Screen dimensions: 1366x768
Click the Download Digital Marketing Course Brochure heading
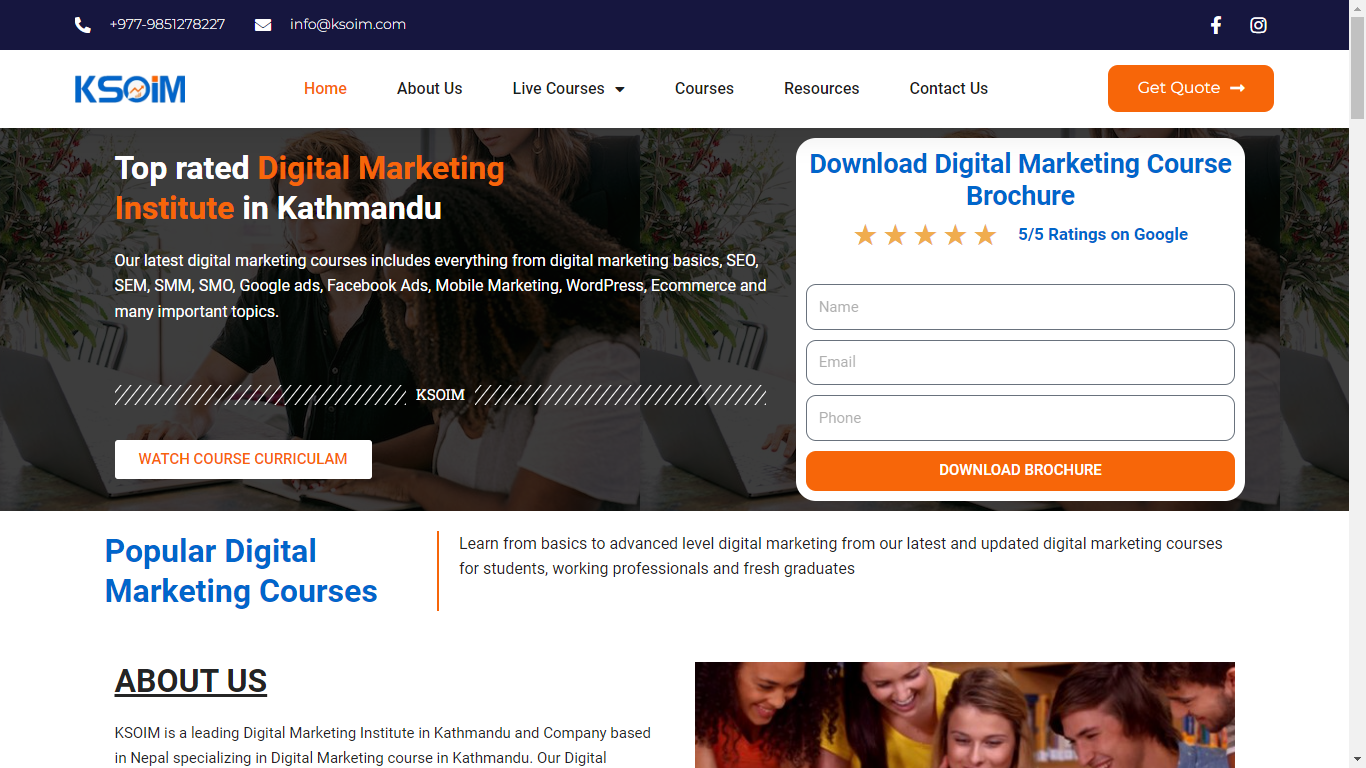(1020, 180)
